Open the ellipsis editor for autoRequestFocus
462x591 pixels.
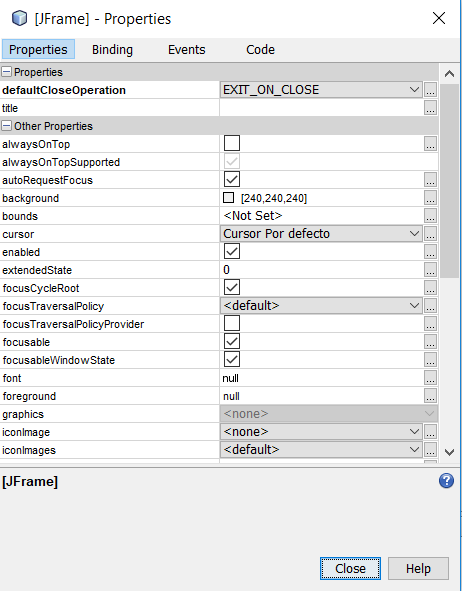tap(430, 180)
